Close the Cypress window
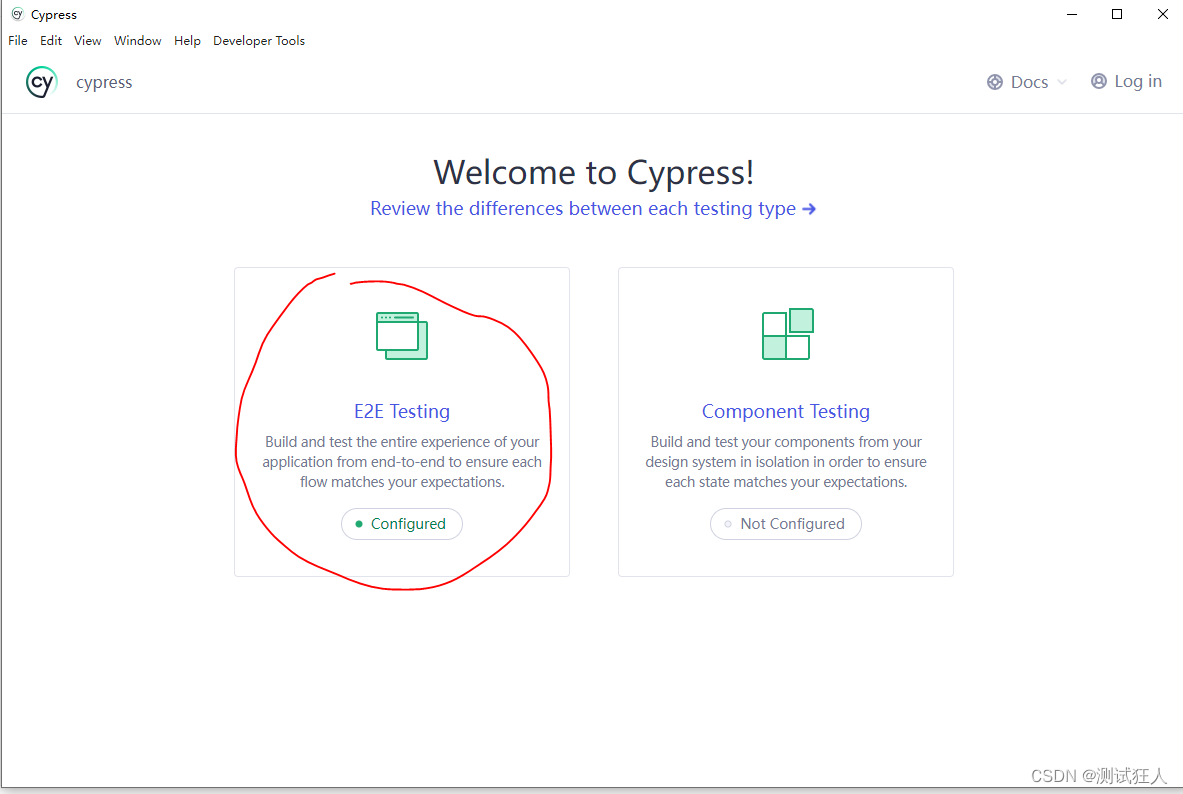The height and width of the screenshot is (794, 1183). 1163,14
